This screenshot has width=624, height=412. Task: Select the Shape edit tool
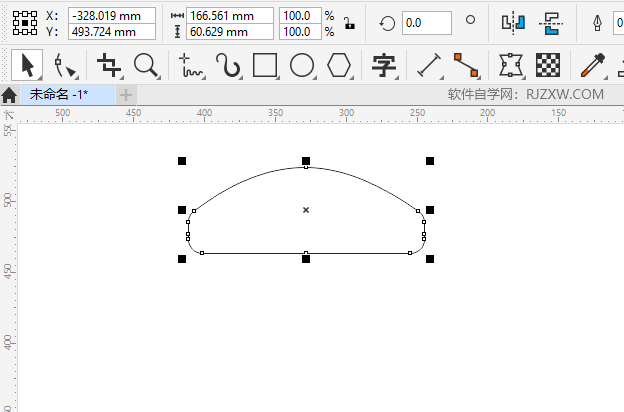click(64, 65)
